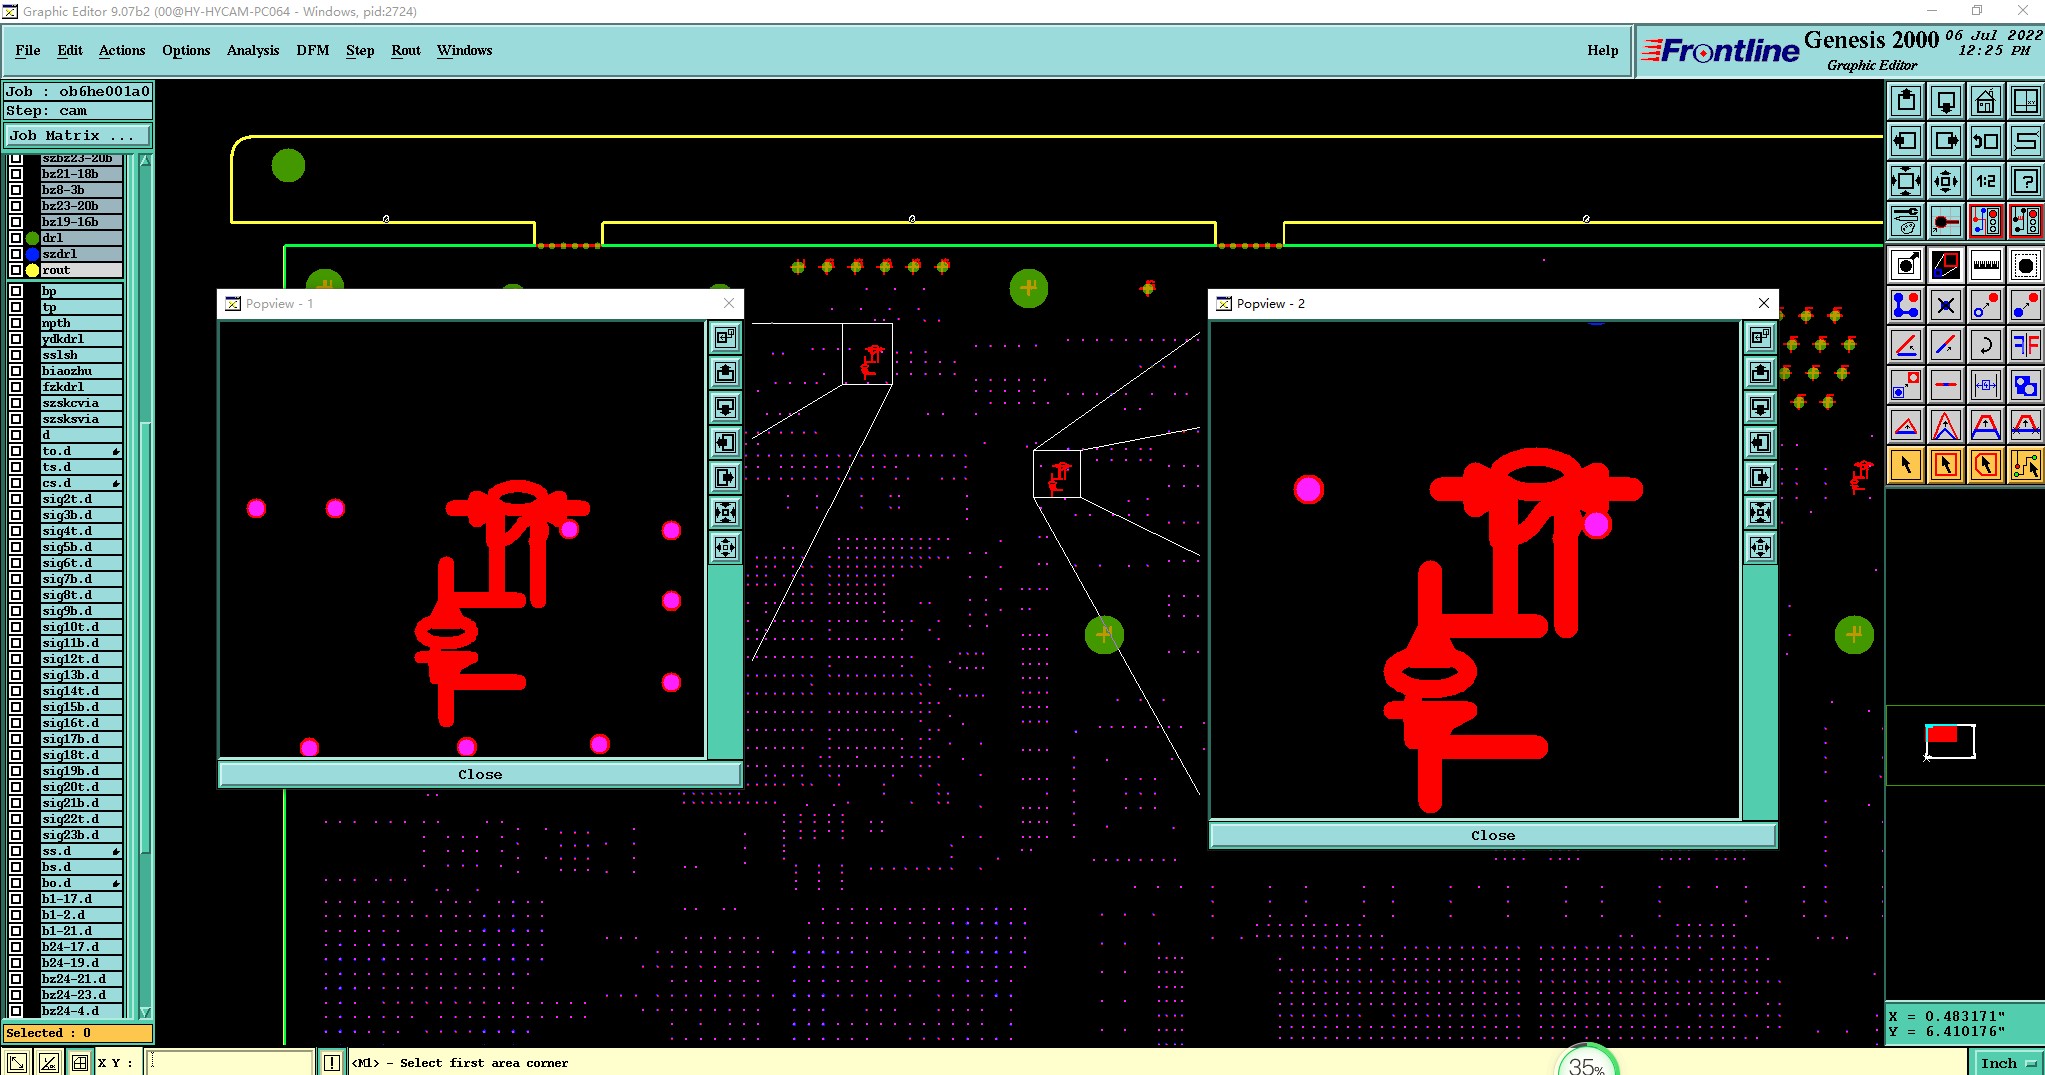Click Close button in Popview 1
The height and width of the screenshot is (1075, 2045).
click(480, 774)
